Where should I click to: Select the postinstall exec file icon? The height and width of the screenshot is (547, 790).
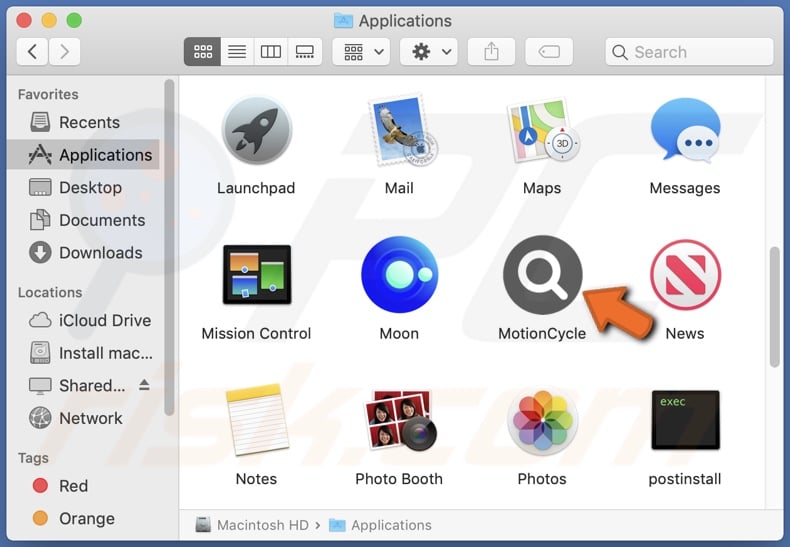[x=685, y=420]
